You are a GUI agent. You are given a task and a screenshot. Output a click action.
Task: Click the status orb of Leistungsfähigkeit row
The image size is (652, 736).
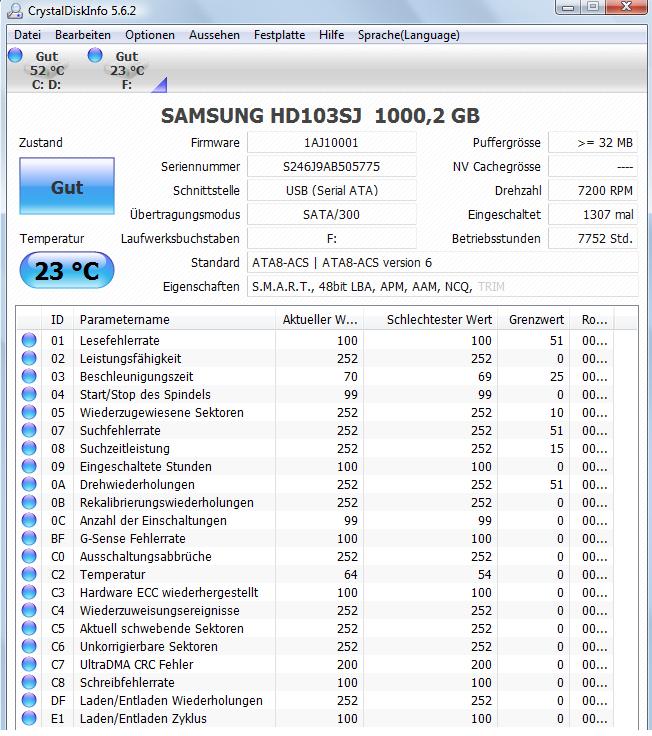pyautogui.click(x=29, y=358)
